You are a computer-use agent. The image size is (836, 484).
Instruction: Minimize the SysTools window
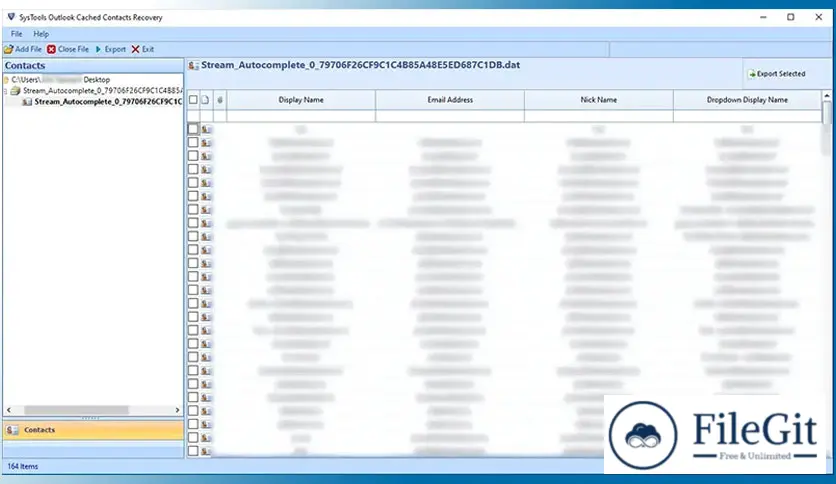coord(763,17)
